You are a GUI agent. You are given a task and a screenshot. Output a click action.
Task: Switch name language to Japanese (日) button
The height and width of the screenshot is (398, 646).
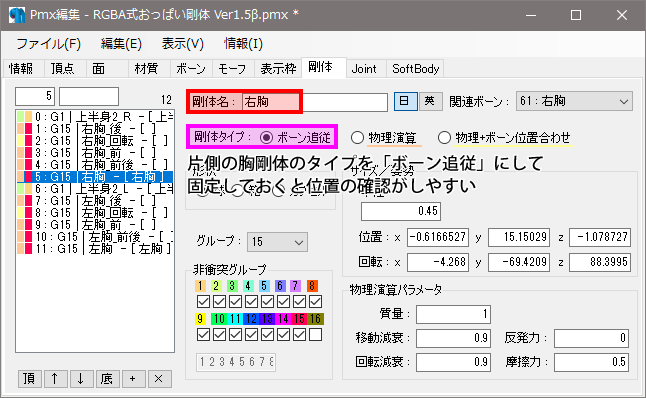pos(405,101)
